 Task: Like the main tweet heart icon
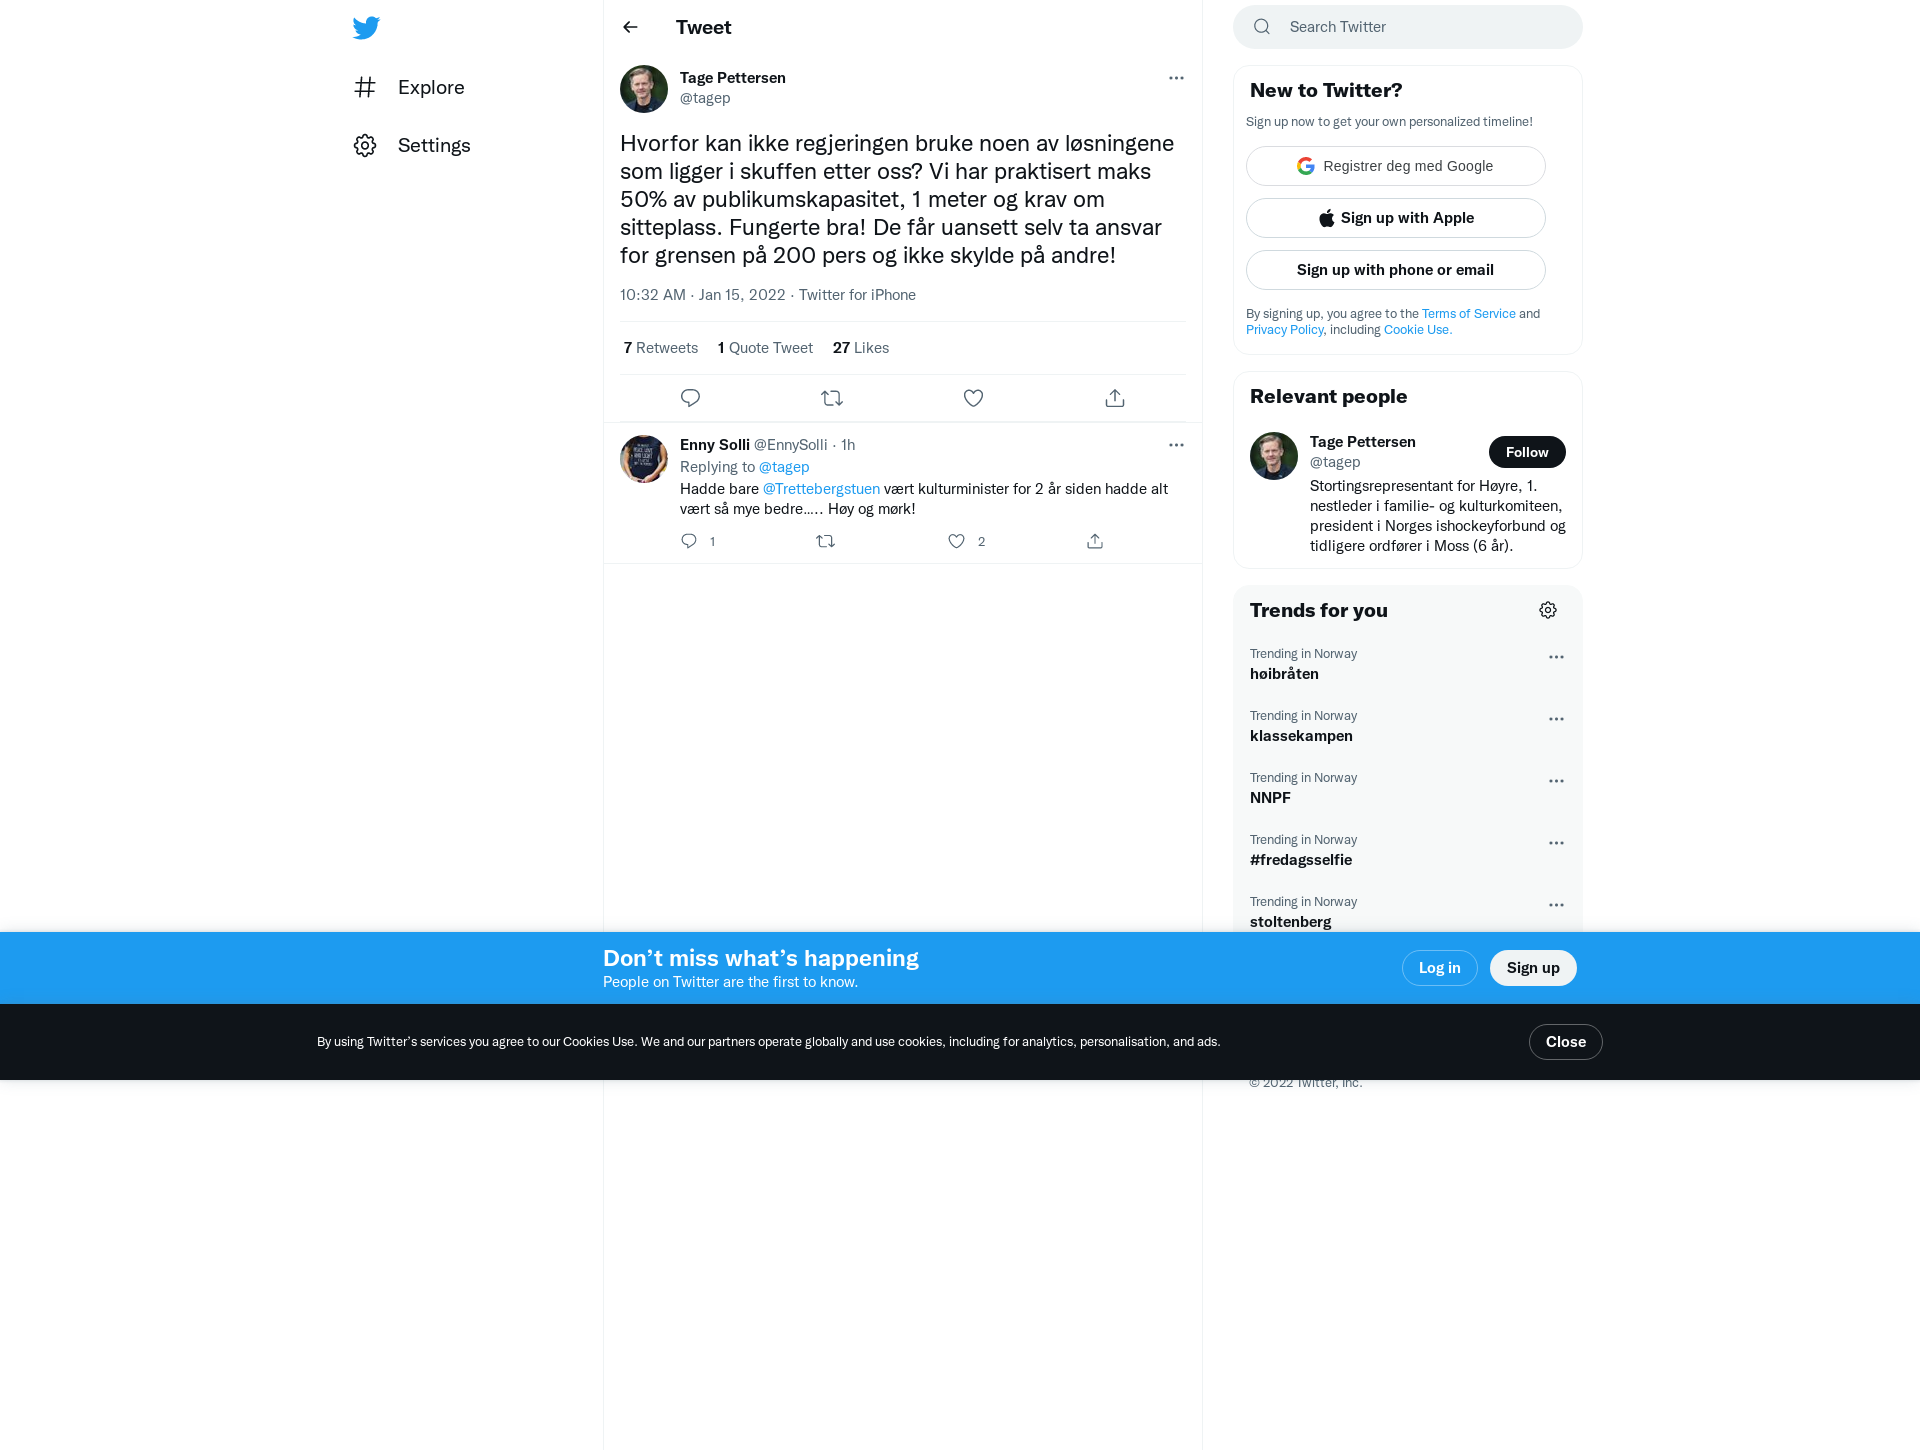tap(973, 398)
